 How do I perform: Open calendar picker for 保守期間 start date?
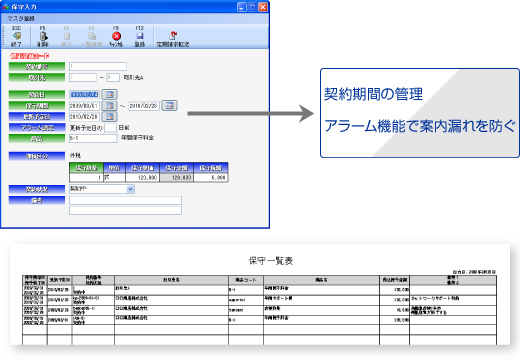[x=109, y=106]
